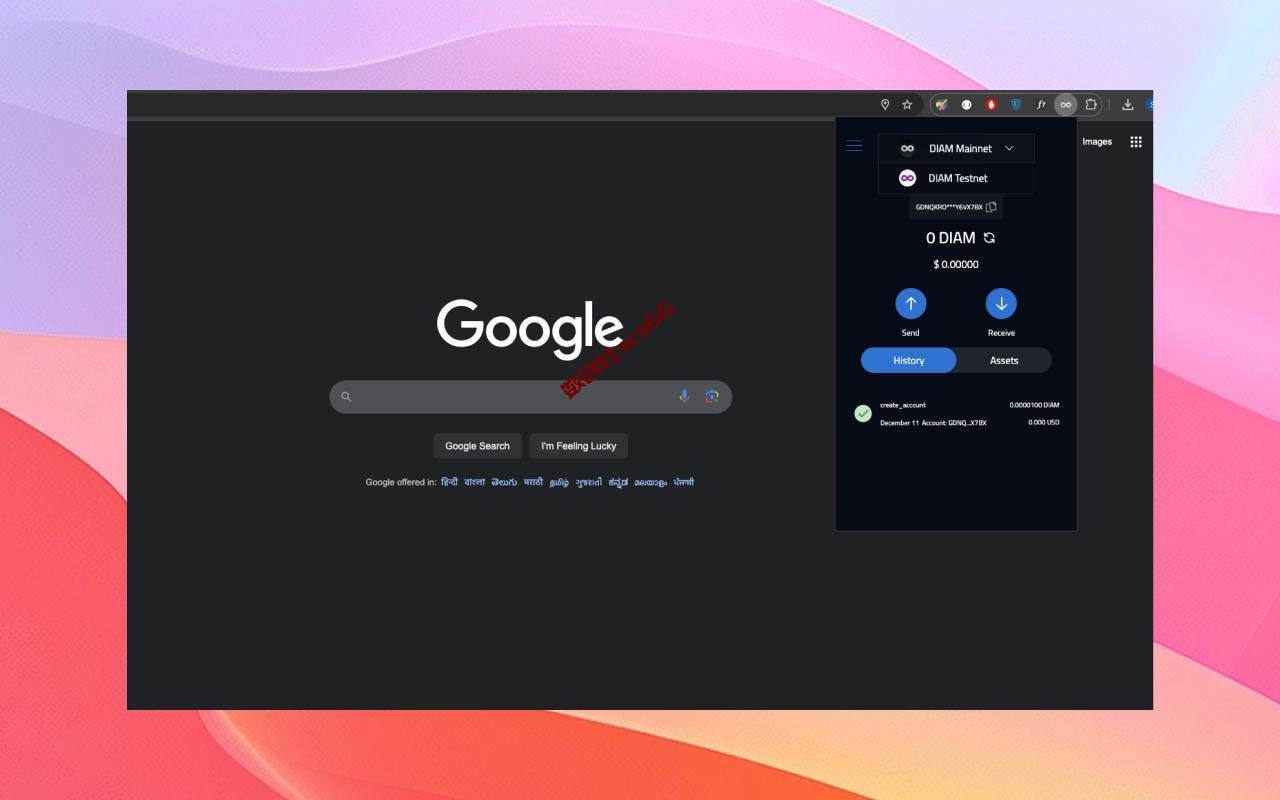Click the $ 0.00000 balance value

[x=956, y=264]
